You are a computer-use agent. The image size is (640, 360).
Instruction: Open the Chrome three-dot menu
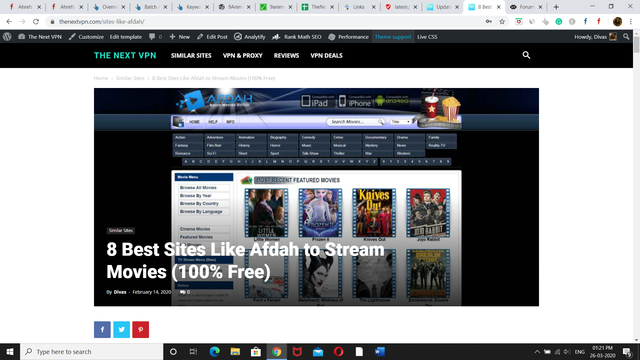pos(631,22)
